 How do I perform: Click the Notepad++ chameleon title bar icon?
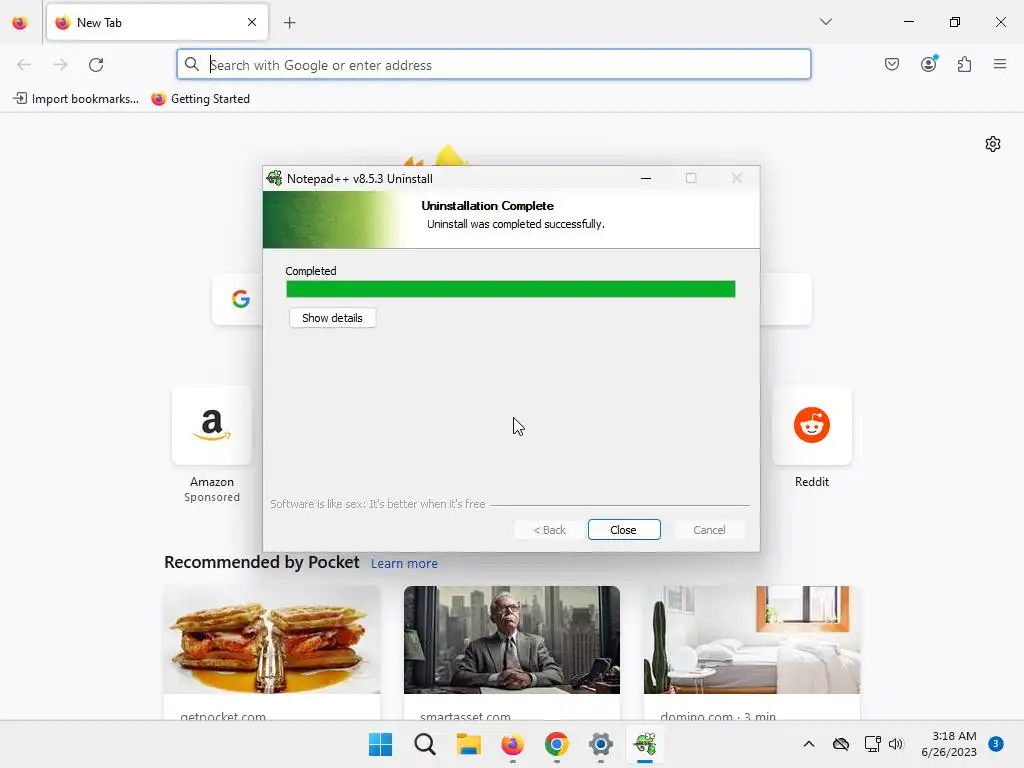[x=274, y=178]
